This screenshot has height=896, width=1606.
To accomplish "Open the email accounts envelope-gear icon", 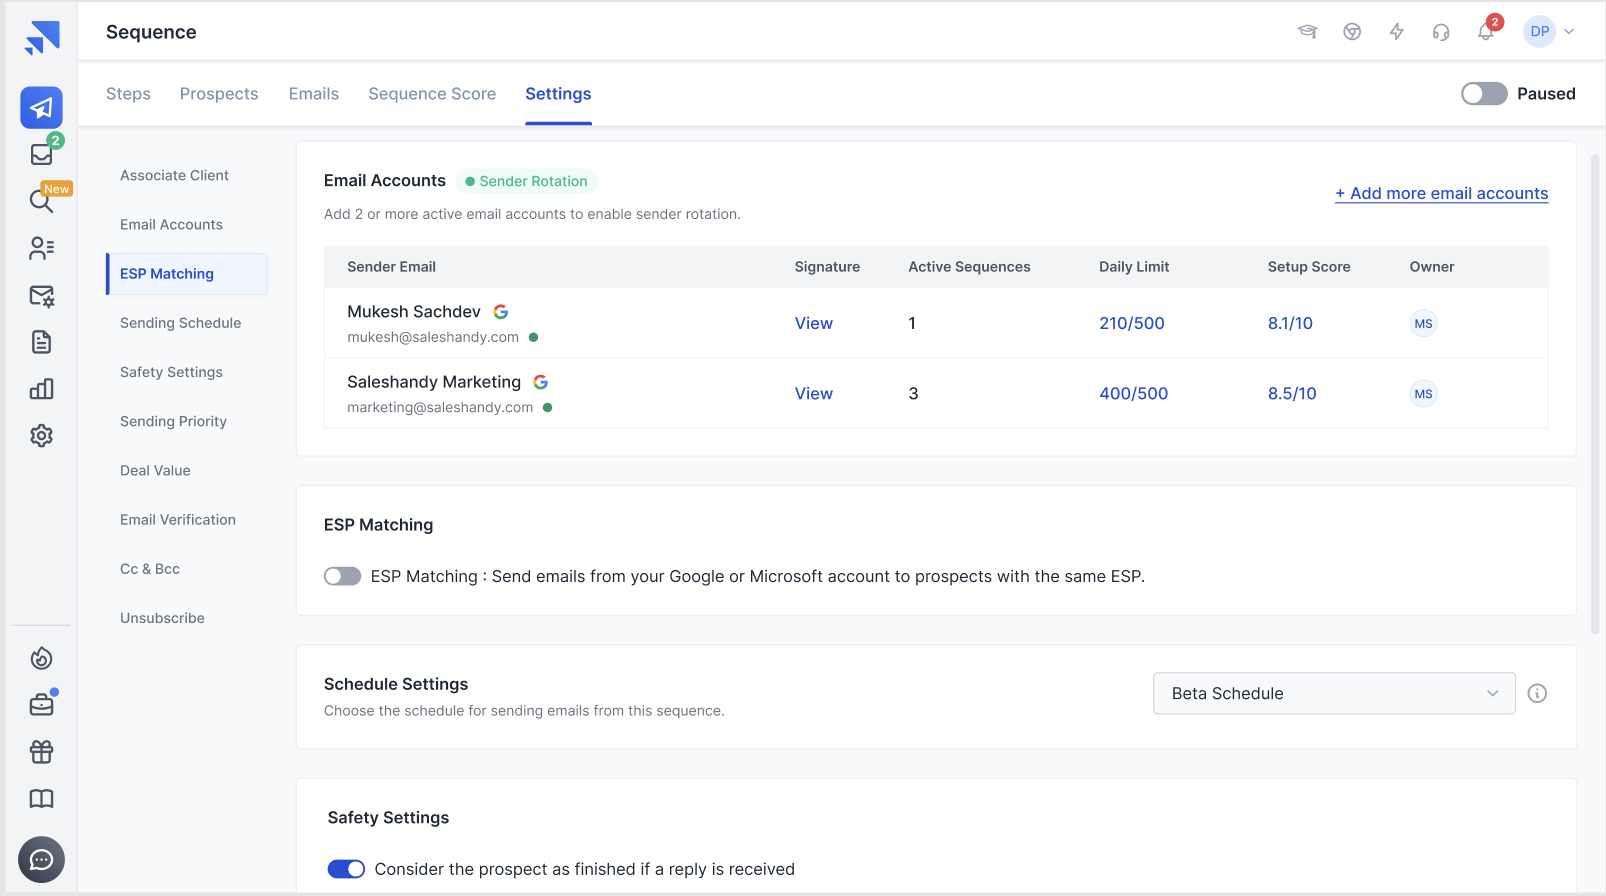I will tap(41, 295).
